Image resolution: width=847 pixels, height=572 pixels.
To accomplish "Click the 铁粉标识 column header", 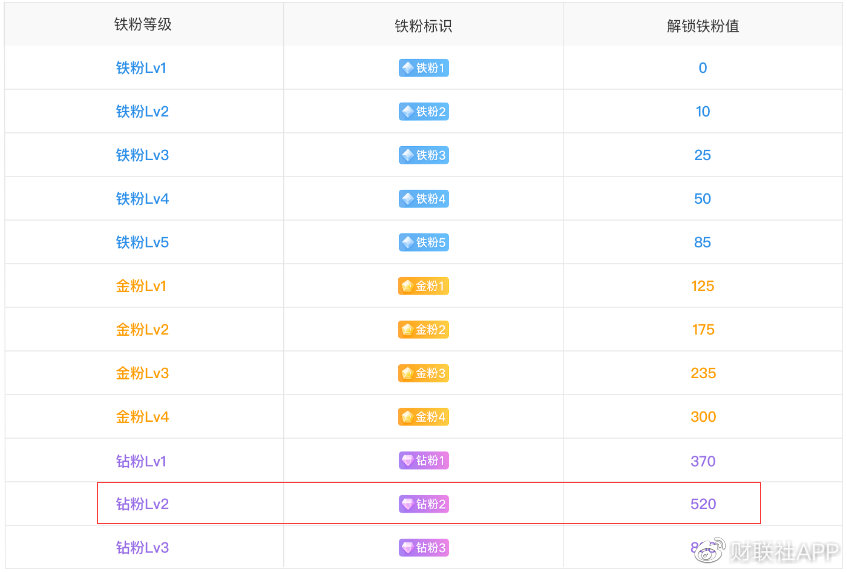I will [x=423, y=26].
